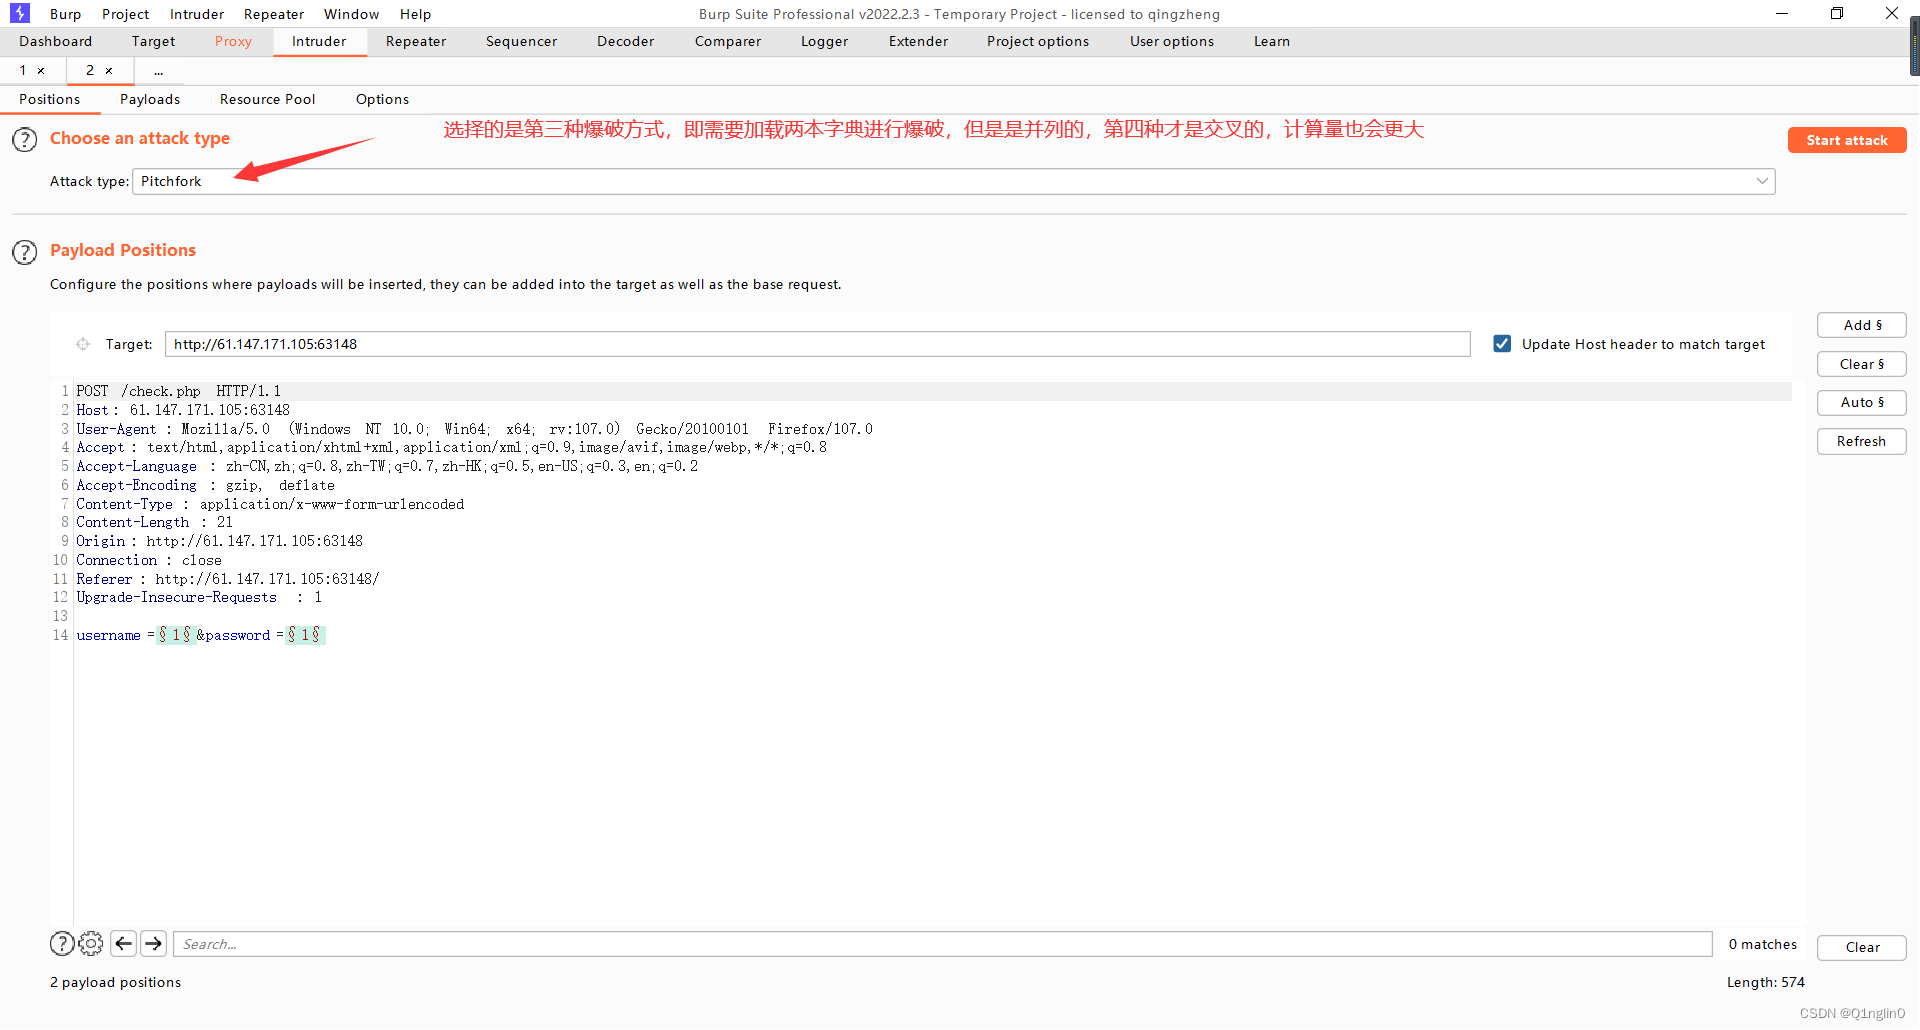Close Intruder attack tab 1

[x=41, y=71]
